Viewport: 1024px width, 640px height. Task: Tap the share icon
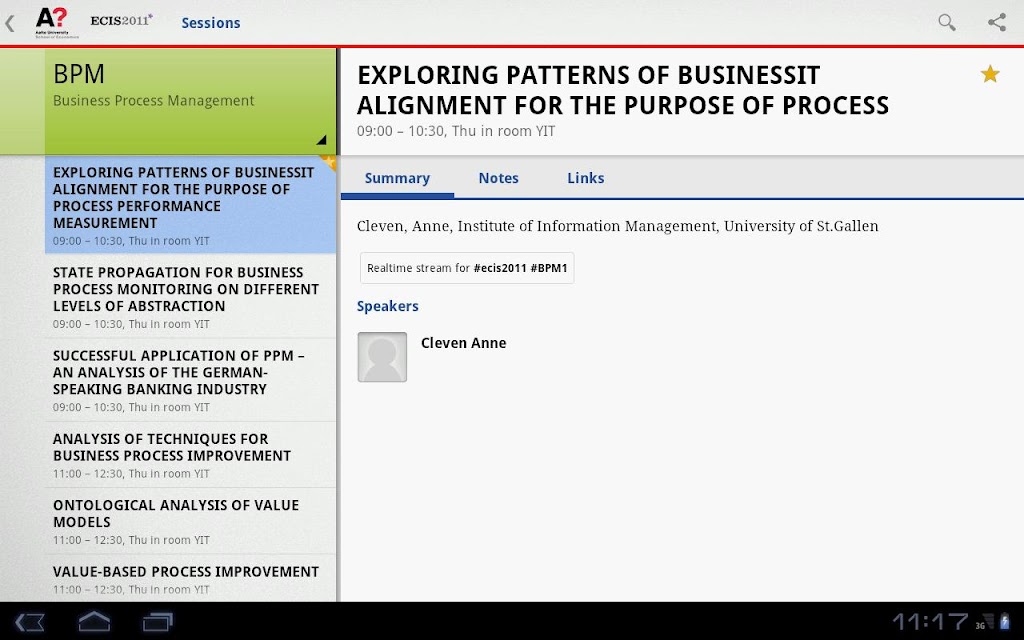[996, 22]
